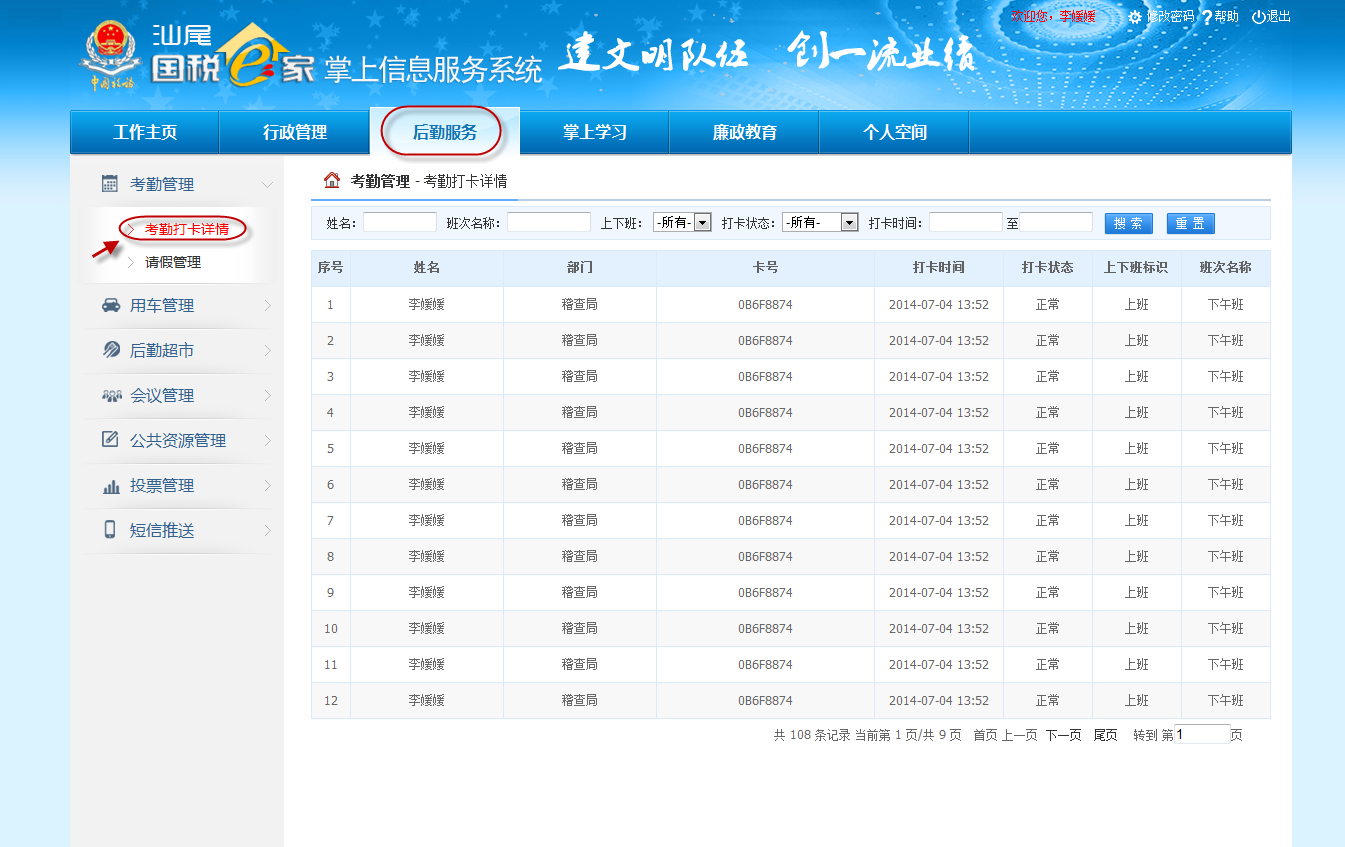Switch to the 个人空间 tab
The image size is (1345, 847).
[895, 132]
